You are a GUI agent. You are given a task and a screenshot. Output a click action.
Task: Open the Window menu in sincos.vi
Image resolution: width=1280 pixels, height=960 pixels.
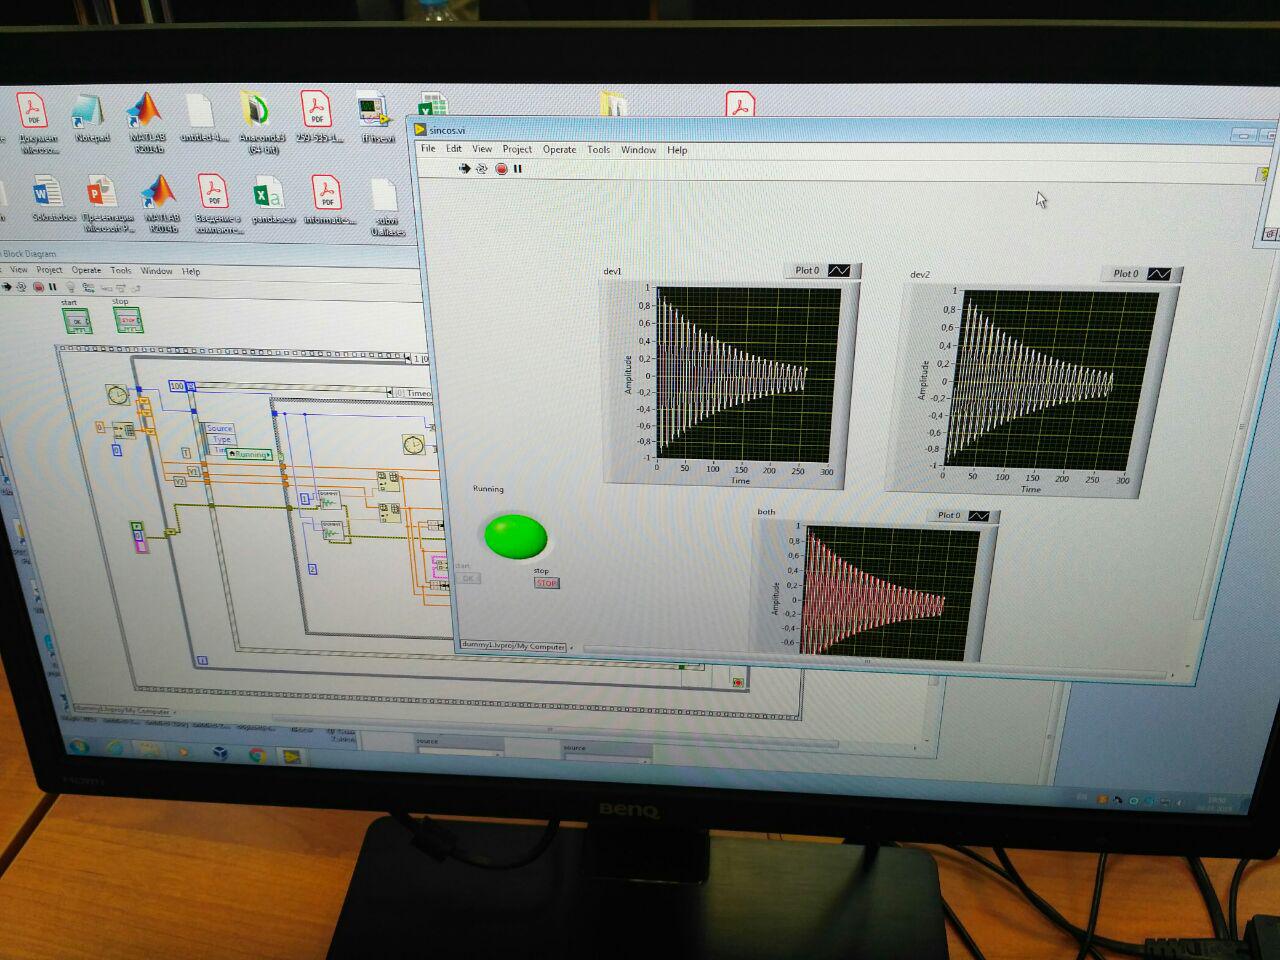[638, 150]
